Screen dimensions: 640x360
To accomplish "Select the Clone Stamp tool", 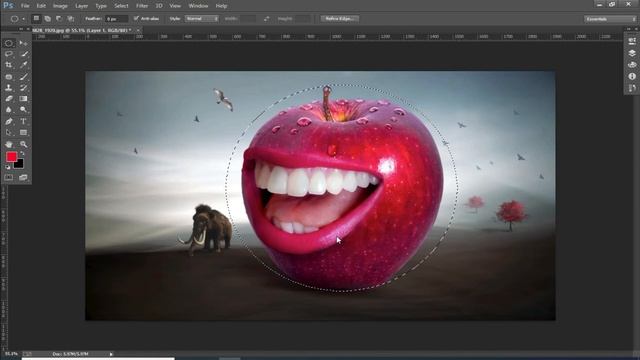I will 9,87.
